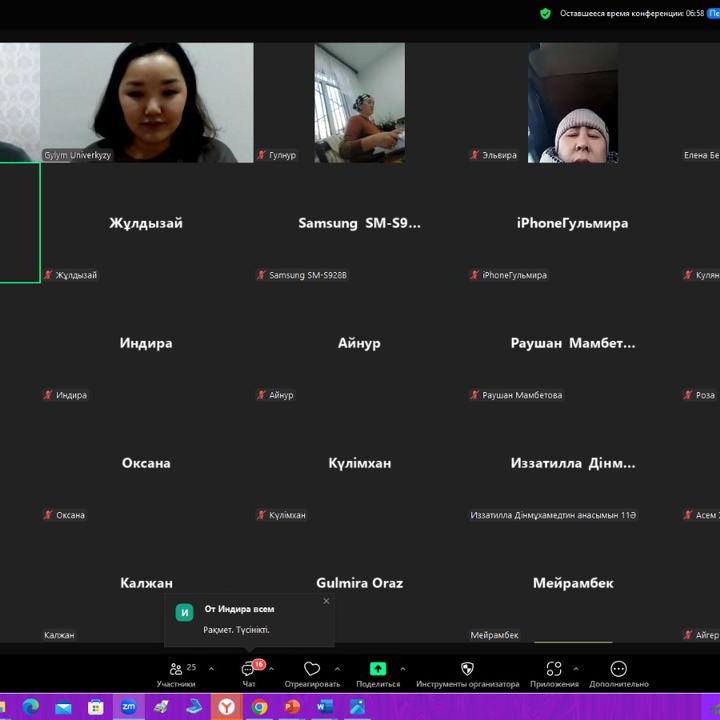Screen dimensions: 720x720
Task: Open Microsoft Edge from the taskbar
Action: pyautogui.click(x=30, y=707)
